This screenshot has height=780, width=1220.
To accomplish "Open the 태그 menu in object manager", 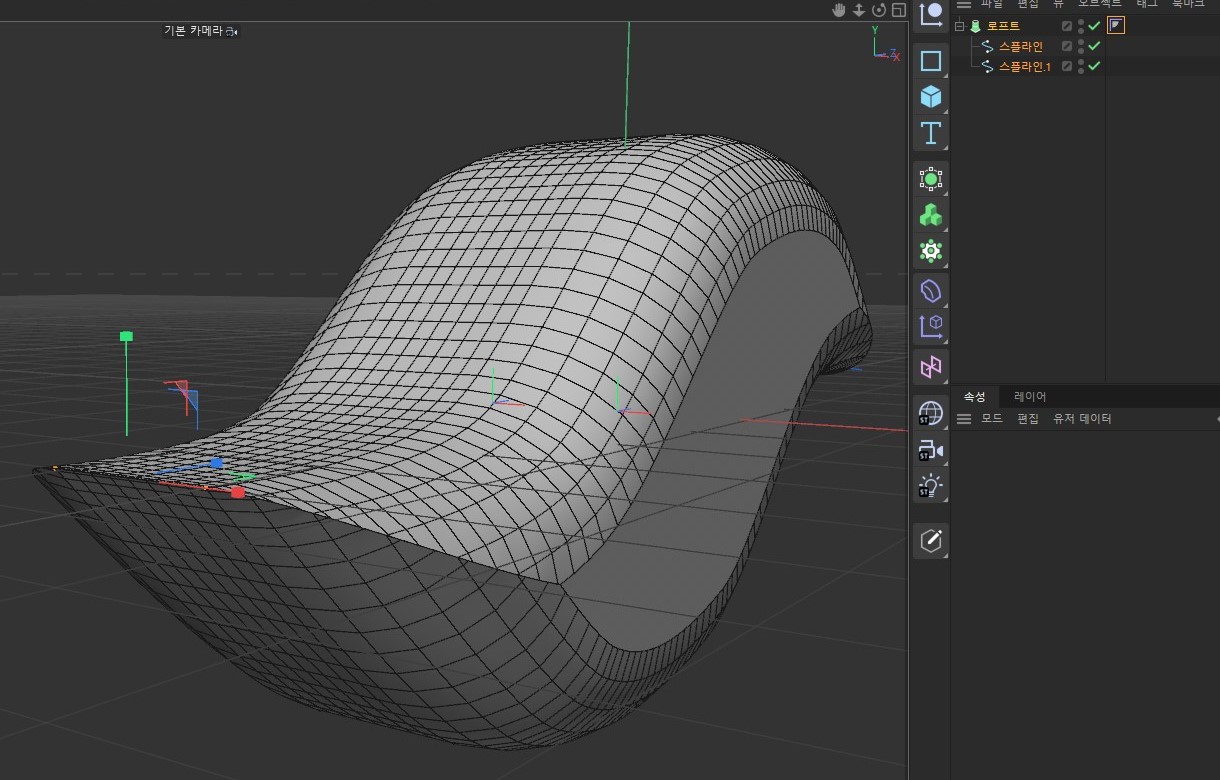I will 1147,4.
